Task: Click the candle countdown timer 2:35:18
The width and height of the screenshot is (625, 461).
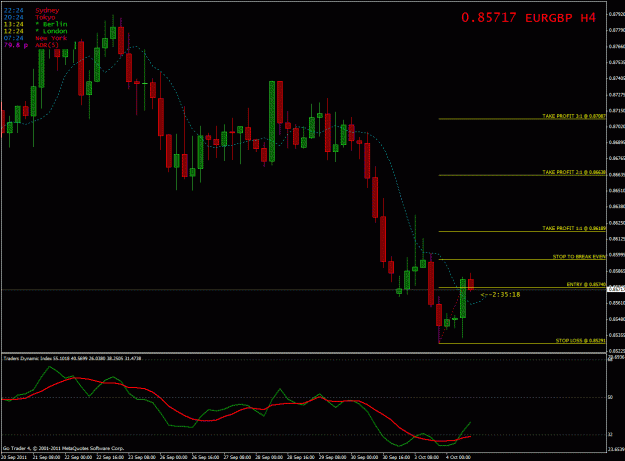Action: 500,294
